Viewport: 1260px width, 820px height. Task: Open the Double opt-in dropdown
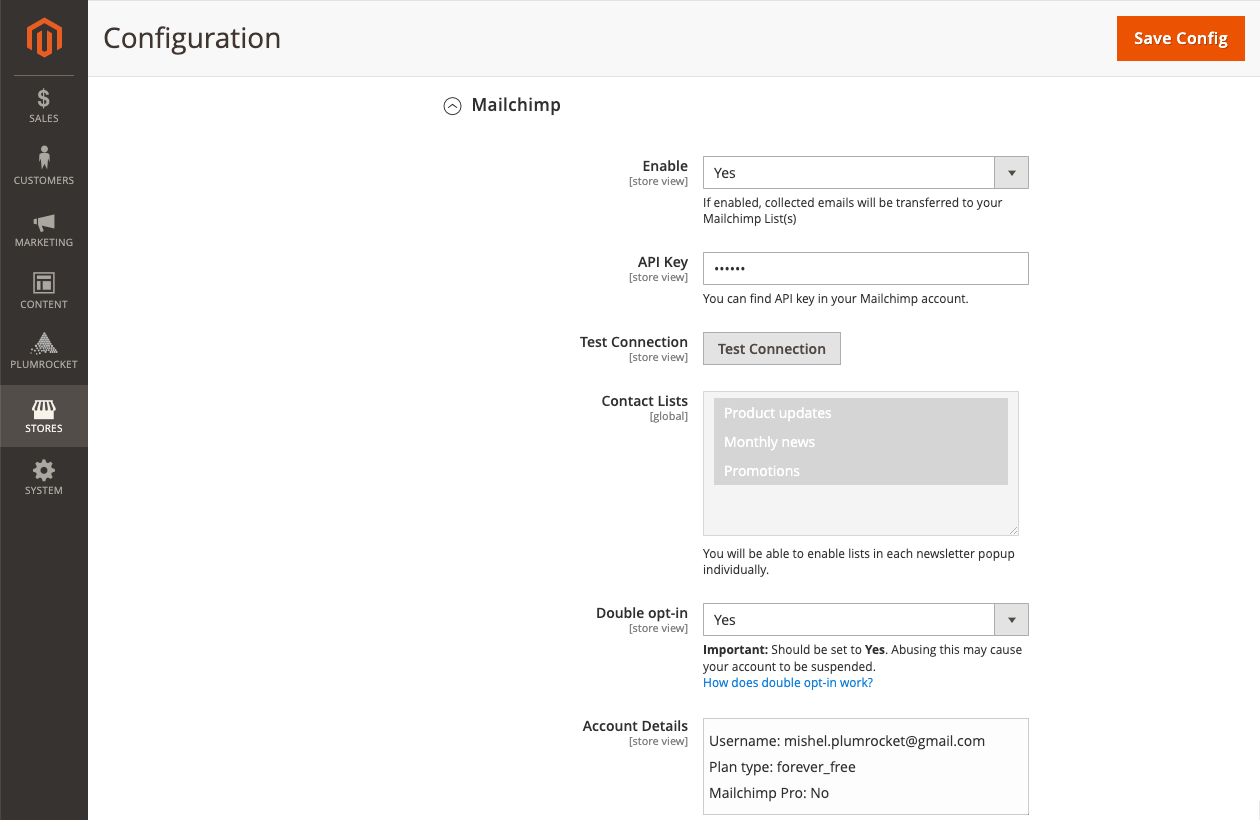[1010, 619]
